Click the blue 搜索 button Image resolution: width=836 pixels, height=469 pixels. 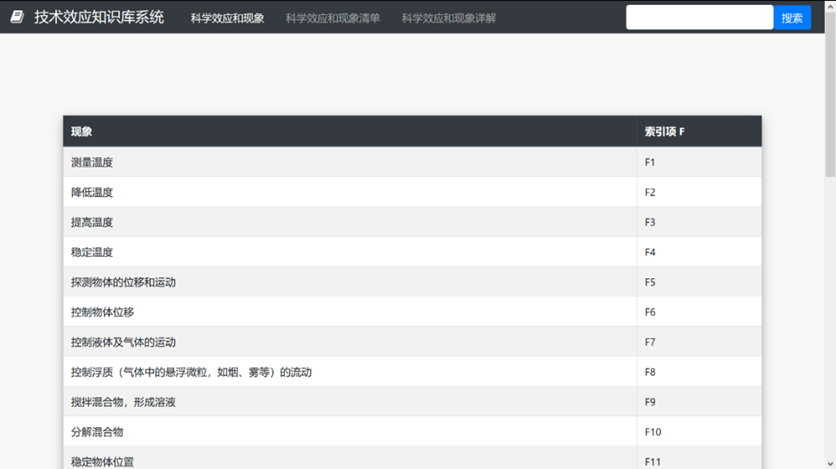[x=792, y=18]
